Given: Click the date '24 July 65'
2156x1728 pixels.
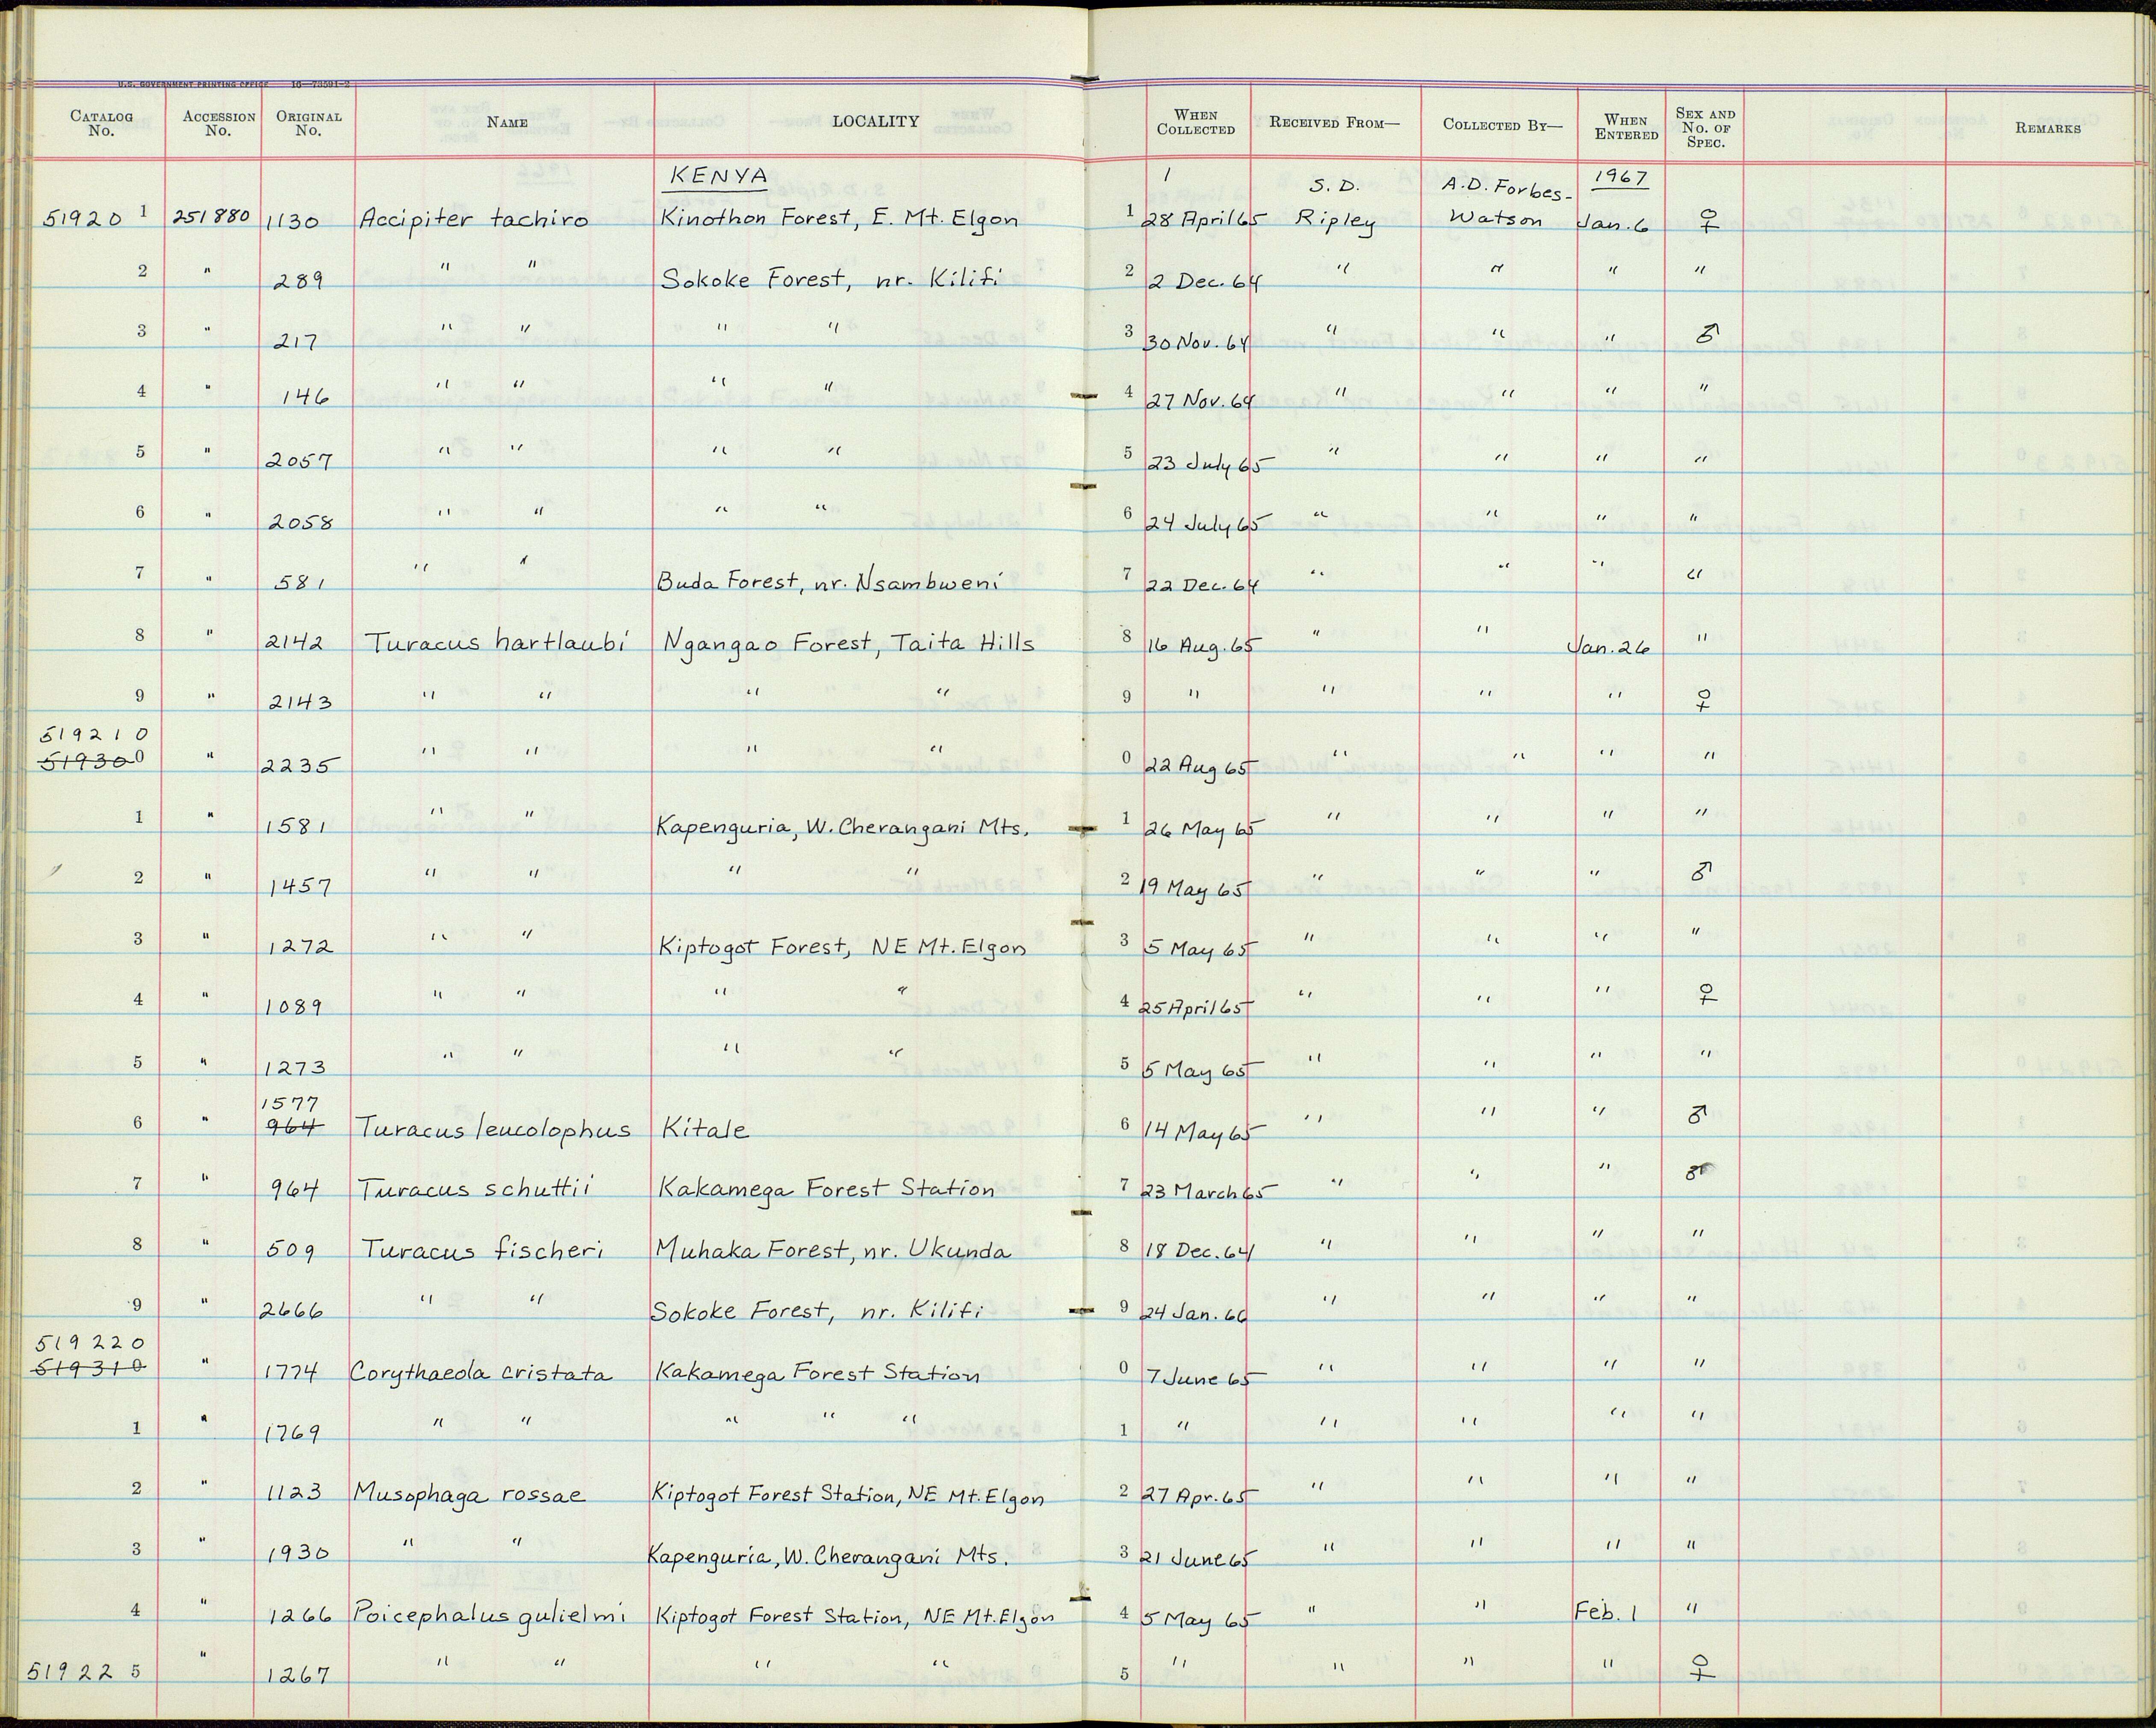Looking at the screenshot, I should click(1209, 524).
